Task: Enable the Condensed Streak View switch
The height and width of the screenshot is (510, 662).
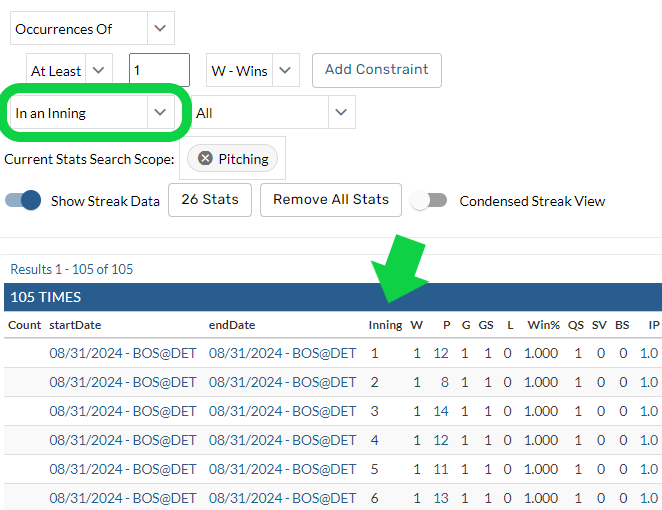Action: 429,200
